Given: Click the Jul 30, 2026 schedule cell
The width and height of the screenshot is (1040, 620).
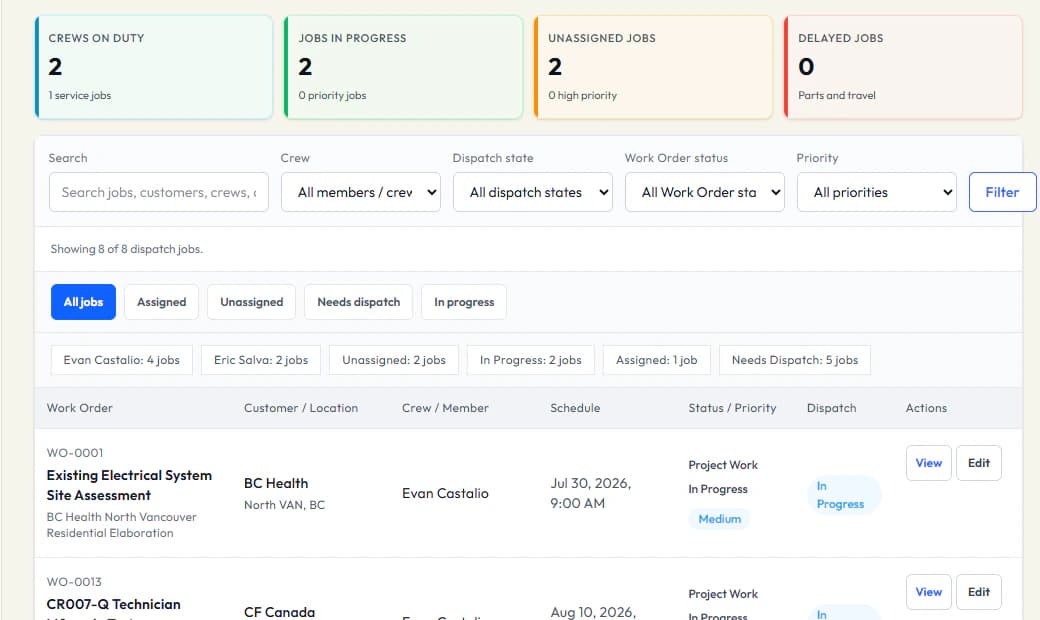Looking at the screenshot, I should pos(590,493).
